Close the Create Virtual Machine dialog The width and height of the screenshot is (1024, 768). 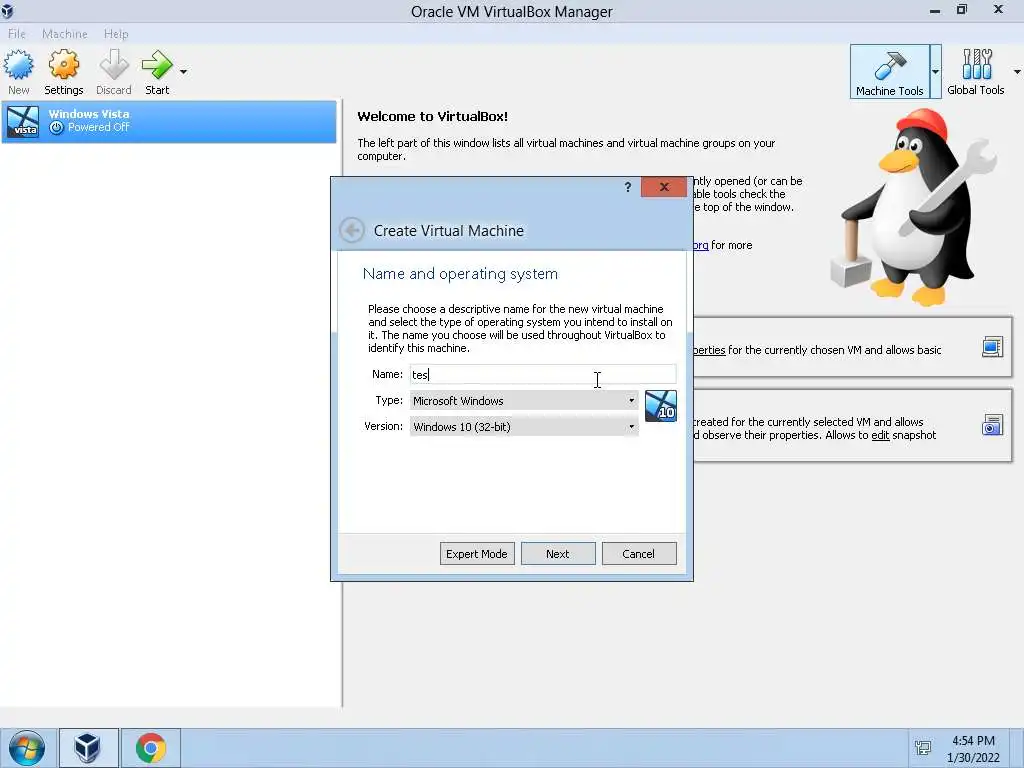tap(664, 187)
